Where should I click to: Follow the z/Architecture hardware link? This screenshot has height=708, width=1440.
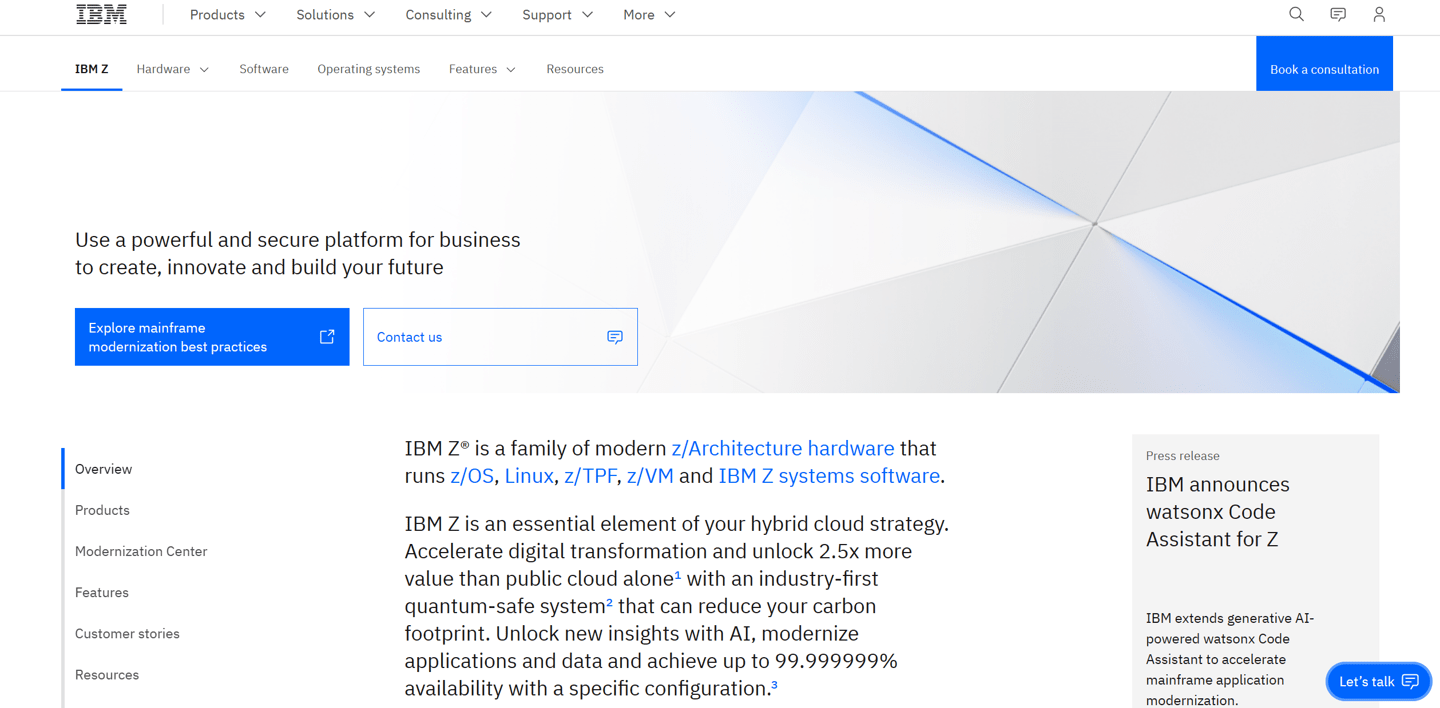pyautogui.click(x=783, y=448)
